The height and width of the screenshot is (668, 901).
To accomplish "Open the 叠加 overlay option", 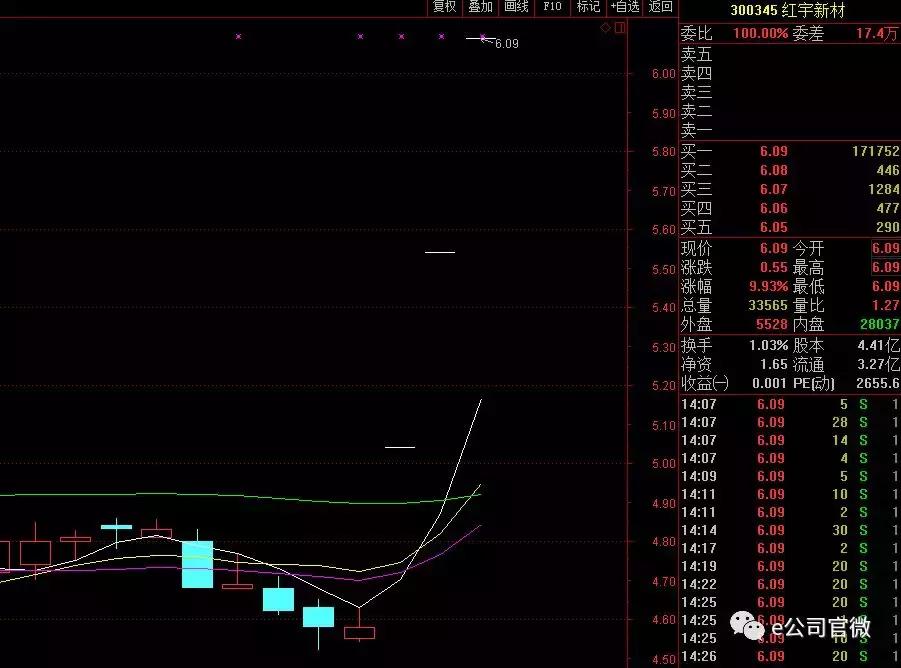I will click(480, 6).
